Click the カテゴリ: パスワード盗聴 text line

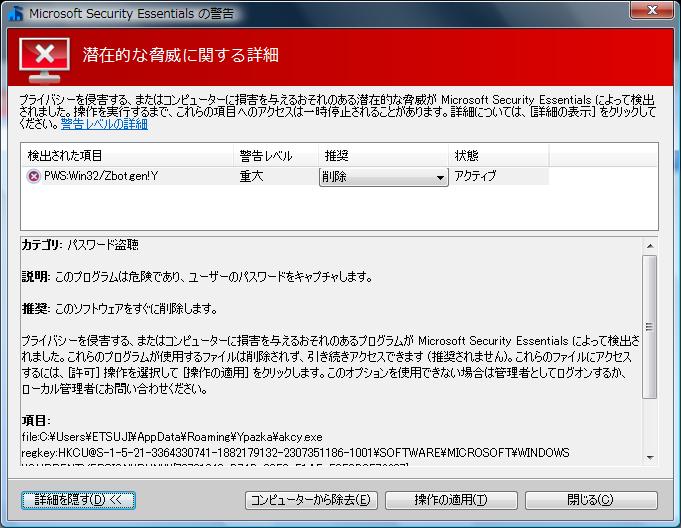tap(80, 245)
